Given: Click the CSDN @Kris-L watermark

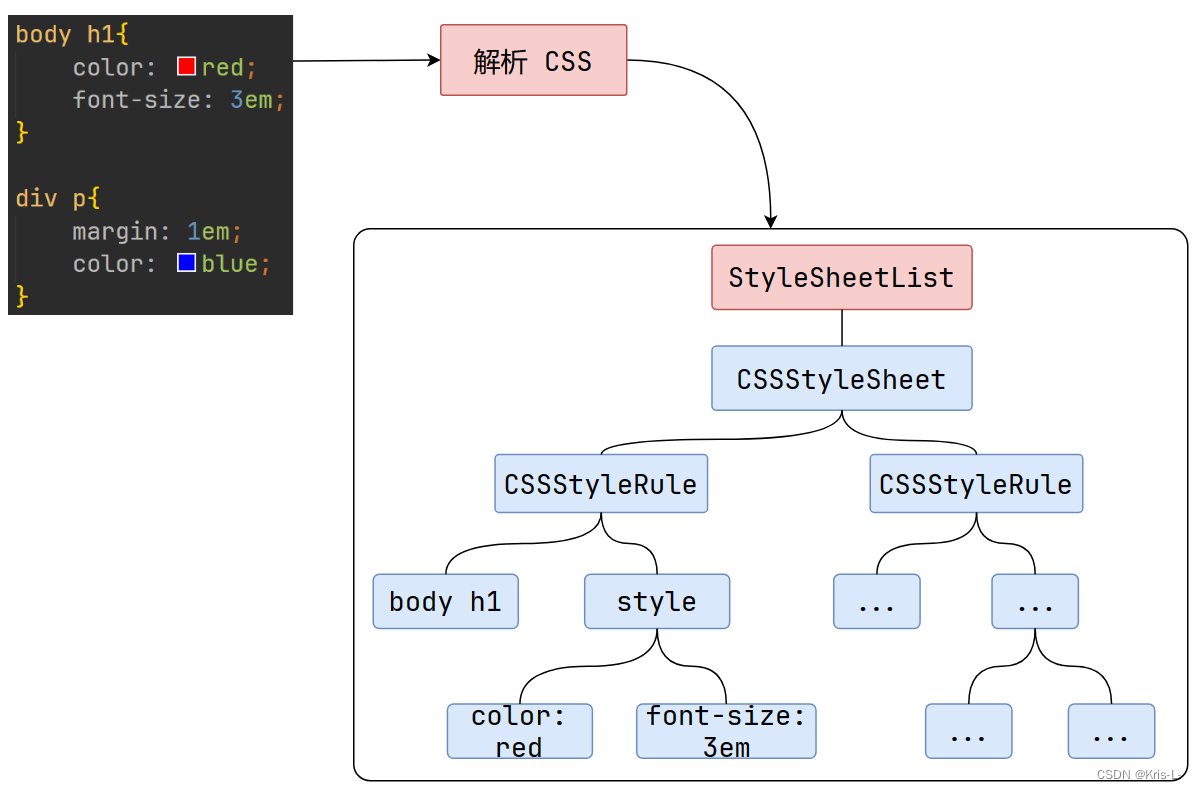Looking at the screenshot, I should 1136,775.
